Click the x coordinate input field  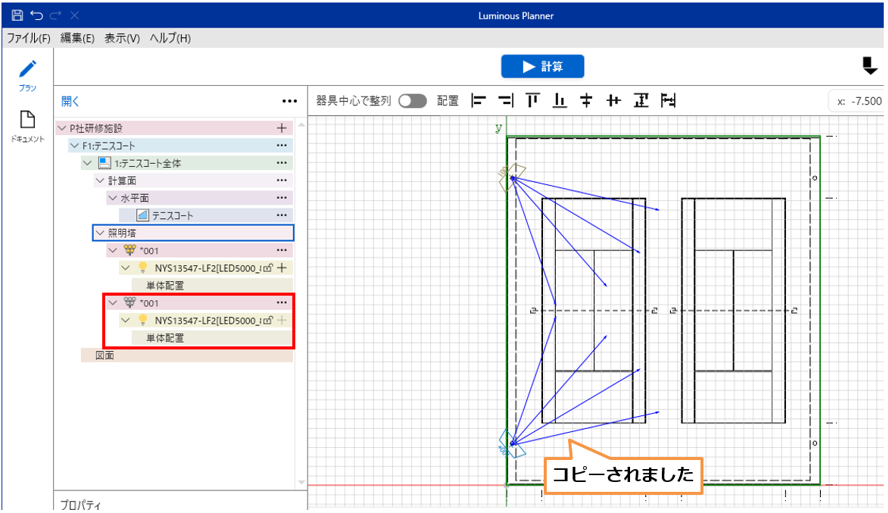[858, 101]
